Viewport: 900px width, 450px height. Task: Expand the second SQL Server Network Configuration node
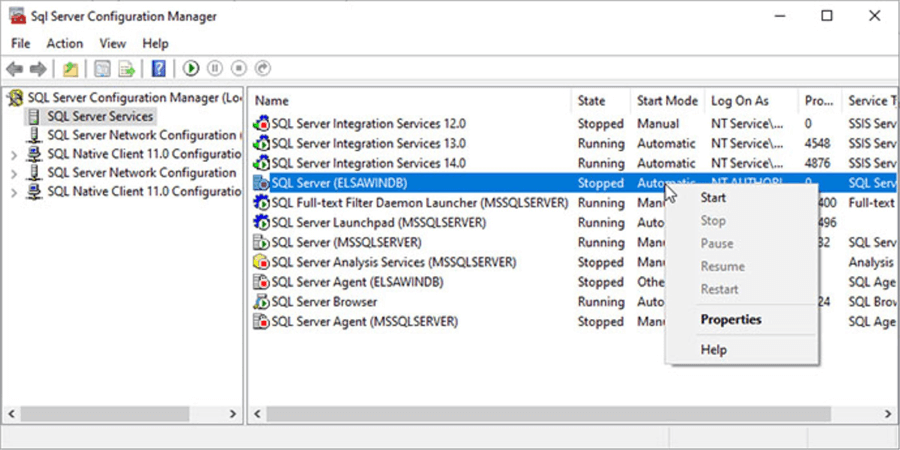pyautogui.click(x=14, y=173)
